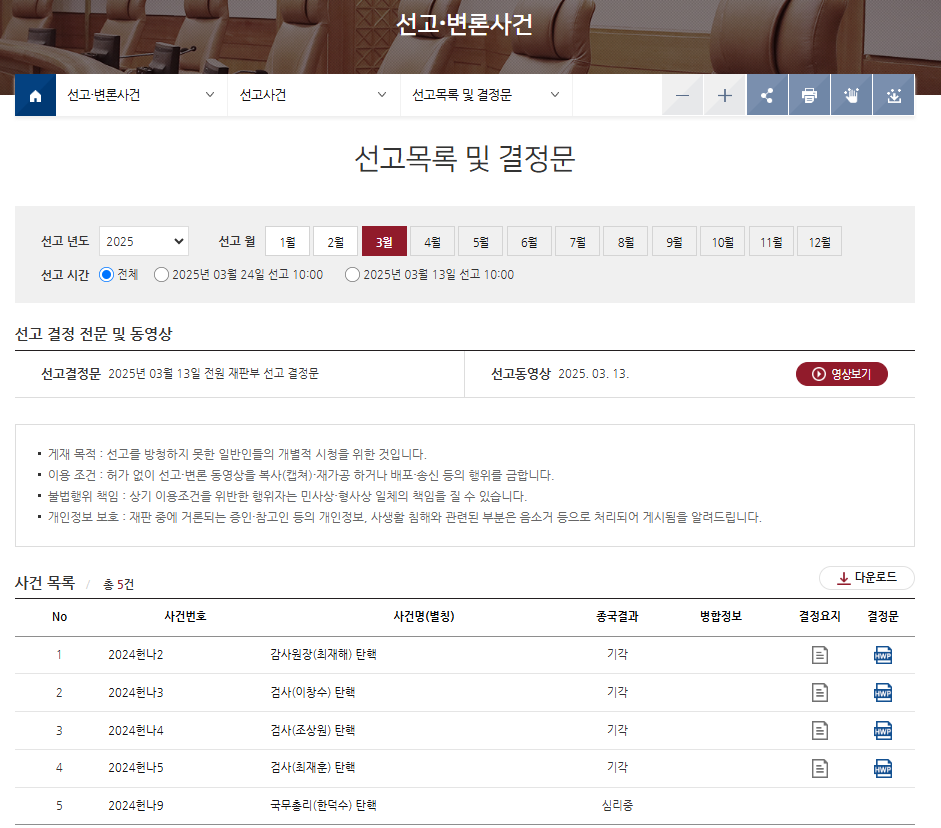The image size is (941, 828).
Task: Select the 전체 radio option
Action: [x=106, y=275]
